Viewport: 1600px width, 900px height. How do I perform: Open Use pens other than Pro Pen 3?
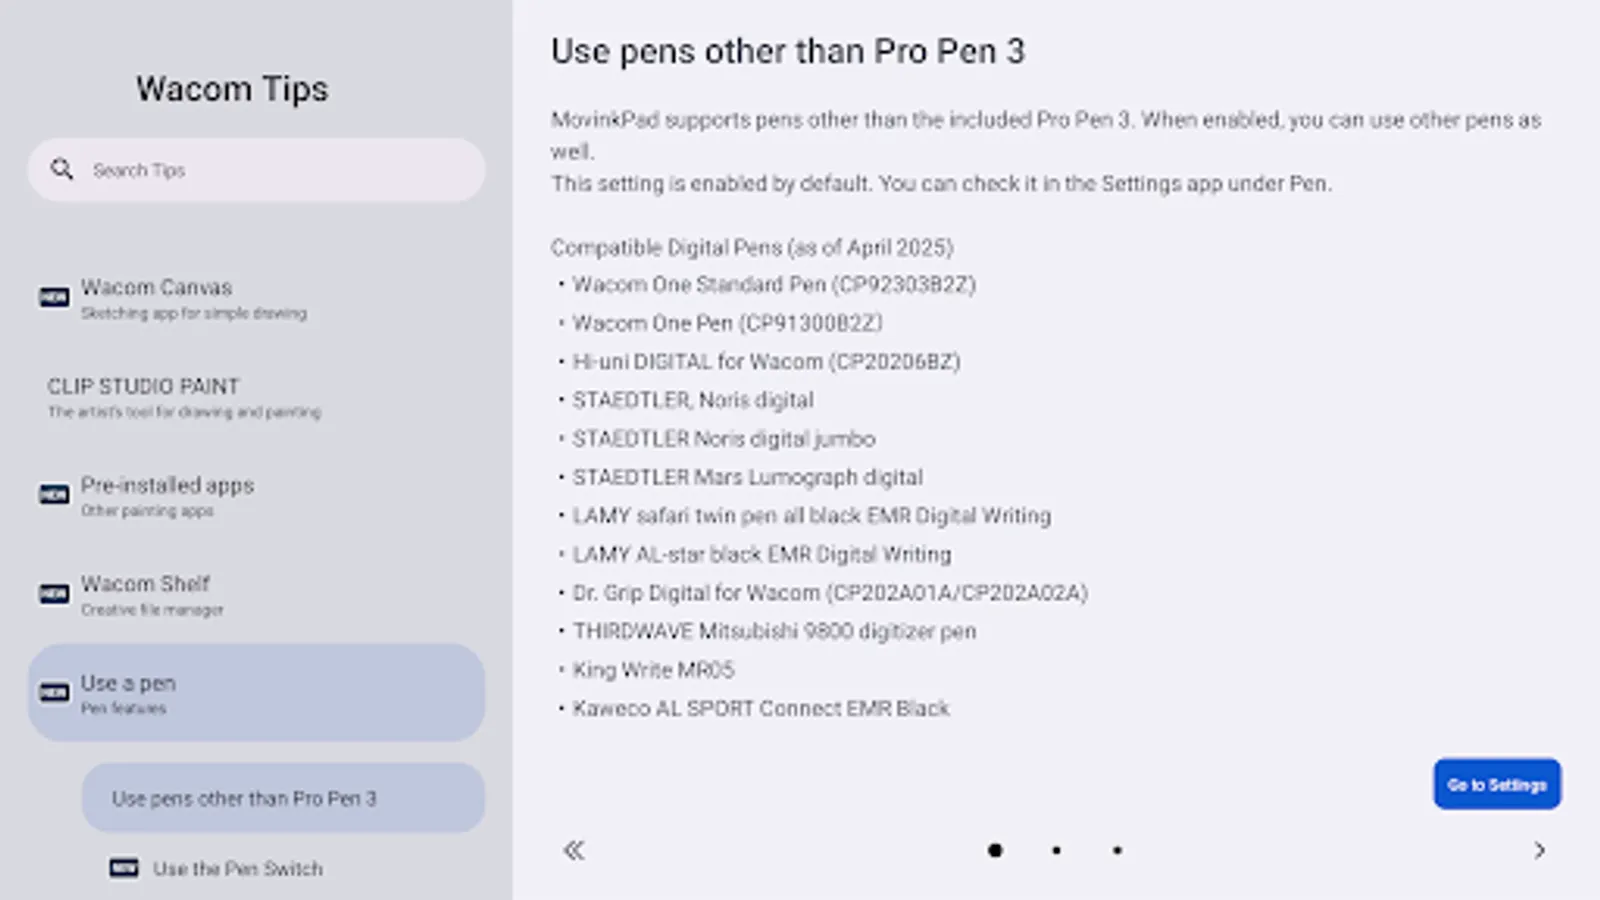(x=283, y=797)
